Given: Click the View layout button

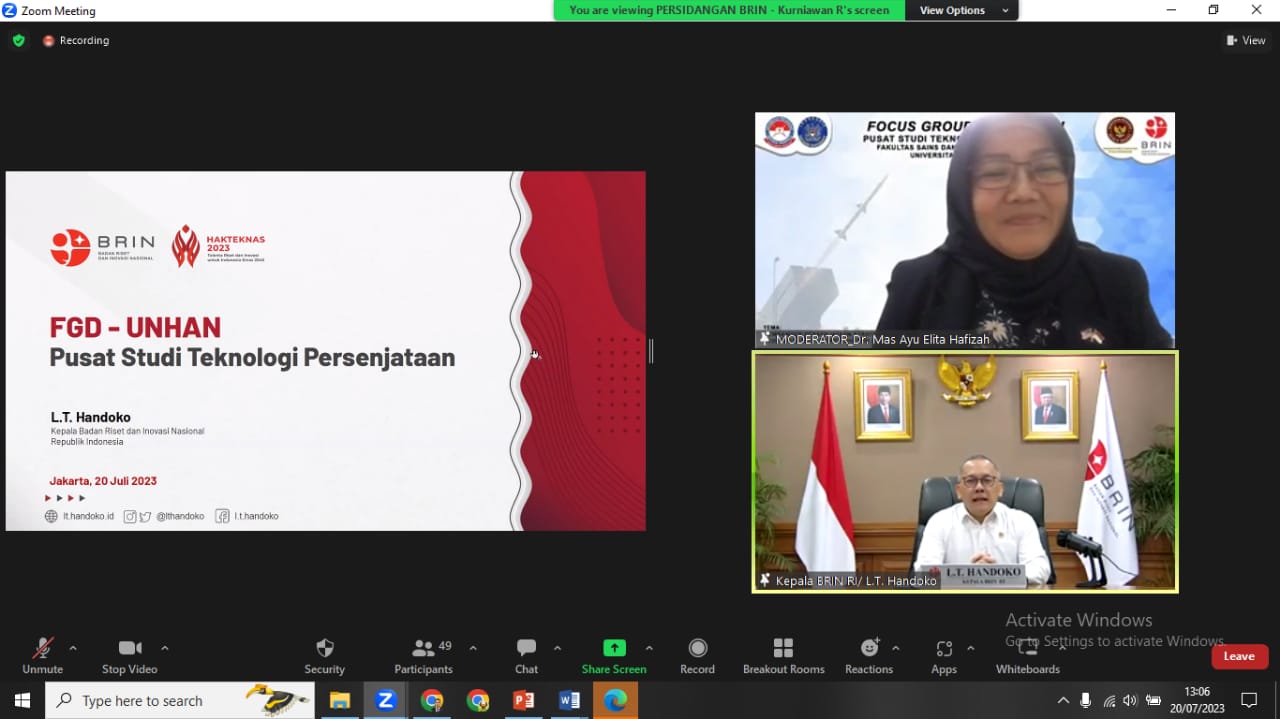Looking at the screenshot, I should [x=1246, y=40].
